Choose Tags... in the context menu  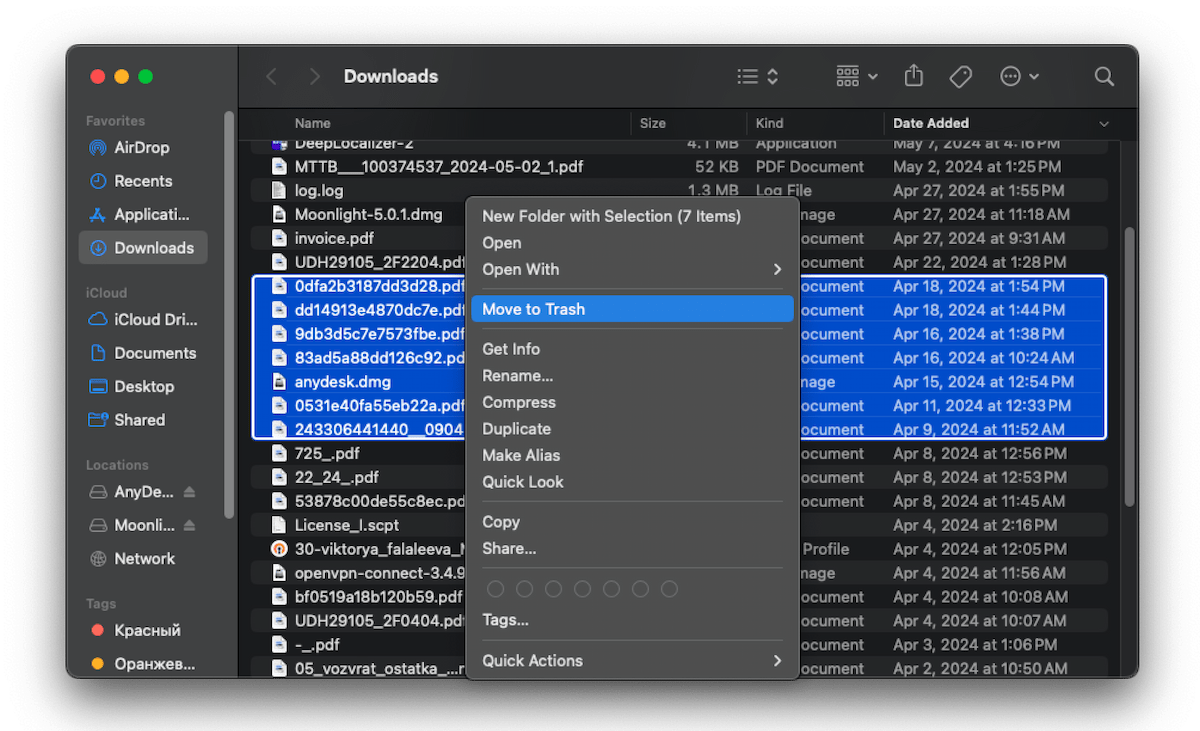point(632,620)
